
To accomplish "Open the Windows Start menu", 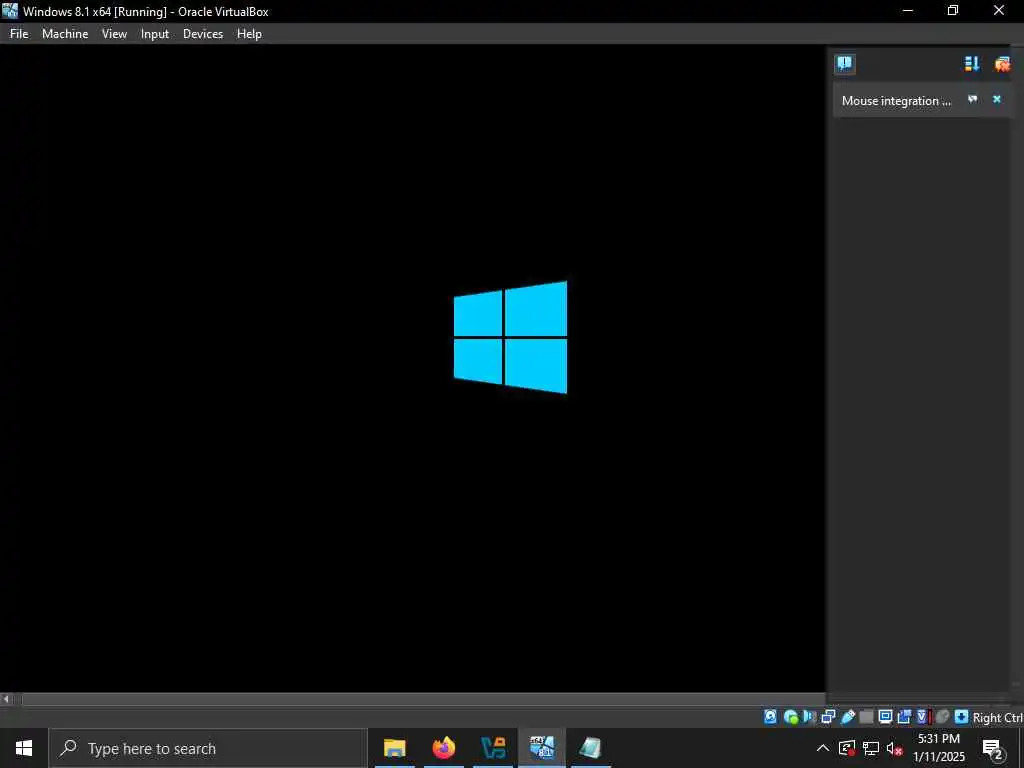I will tap(24, 748).
